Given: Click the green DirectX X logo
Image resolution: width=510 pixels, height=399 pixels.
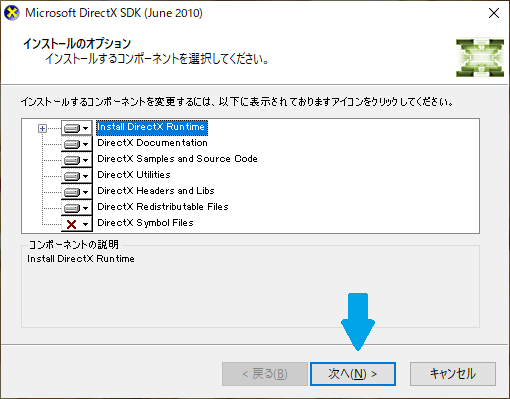Looking at the screenshot, I should pos(480,58).
